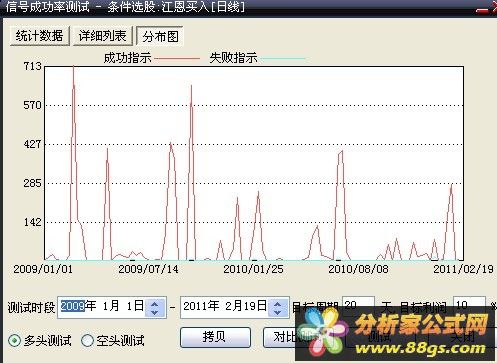This screenshot has width=497, height=363.
Task: Select the highlighted 2009 year field
Action: [x=73, y=306]
